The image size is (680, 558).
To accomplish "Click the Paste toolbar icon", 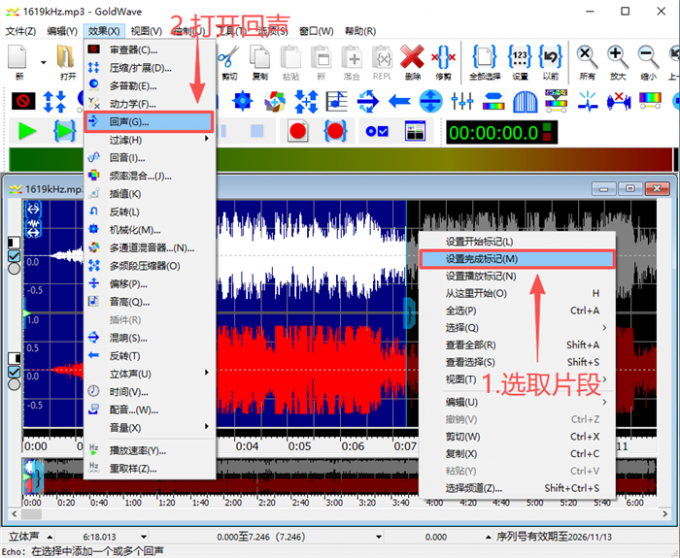I will point(291,57).
